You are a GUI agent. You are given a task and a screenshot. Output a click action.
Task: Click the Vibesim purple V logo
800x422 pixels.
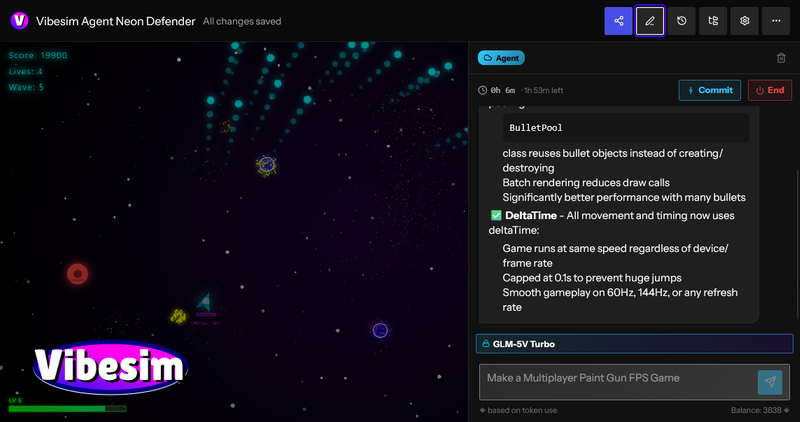point(19,21)
